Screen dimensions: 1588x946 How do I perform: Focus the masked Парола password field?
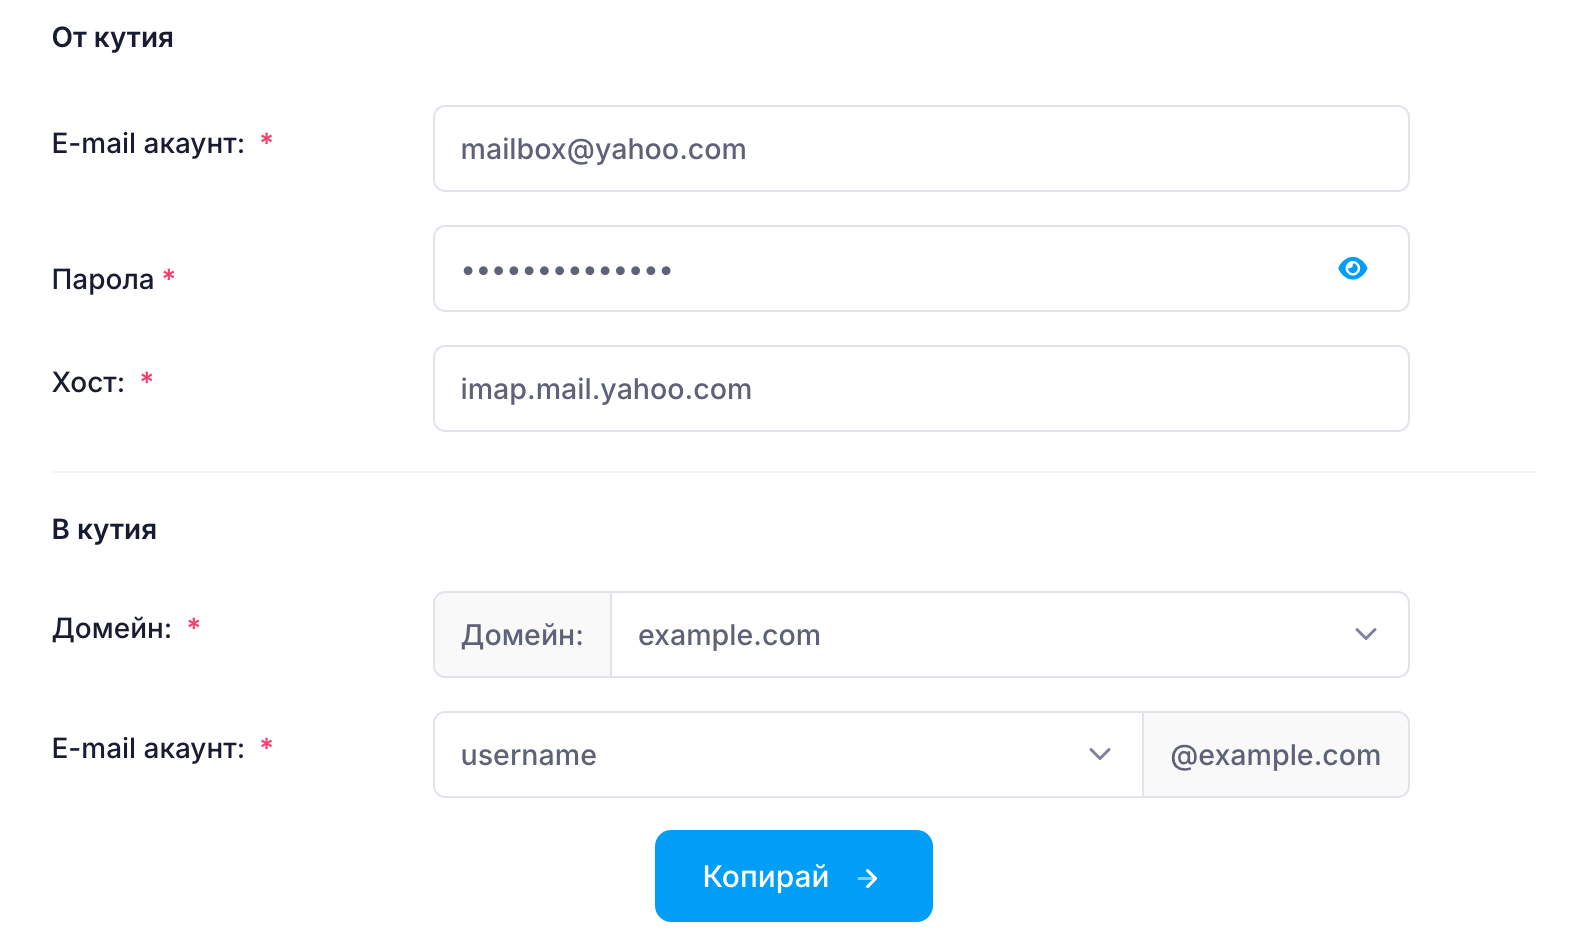pyautogui.click(x=921, y=269)
